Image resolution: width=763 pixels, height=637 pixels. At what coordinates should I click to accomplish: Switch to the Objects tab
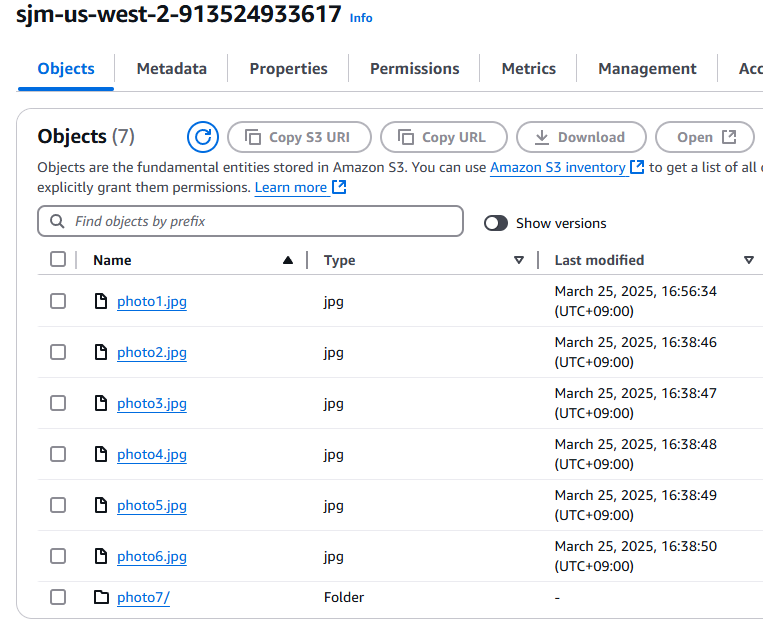pyautogui.click(x=66, y=69)
